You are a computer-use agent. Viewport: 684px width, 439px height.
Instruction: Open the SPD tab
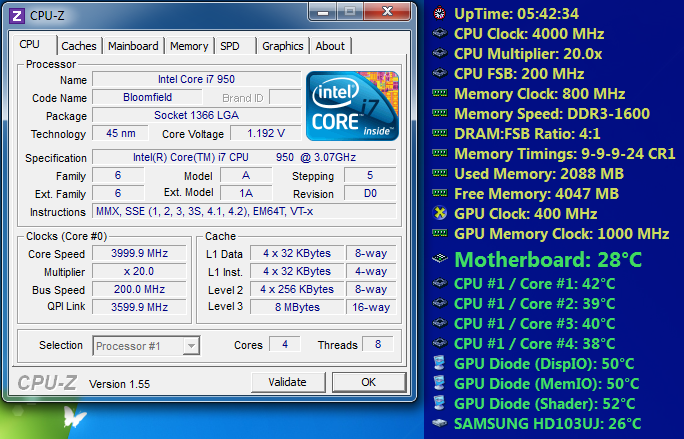(234, 46)
